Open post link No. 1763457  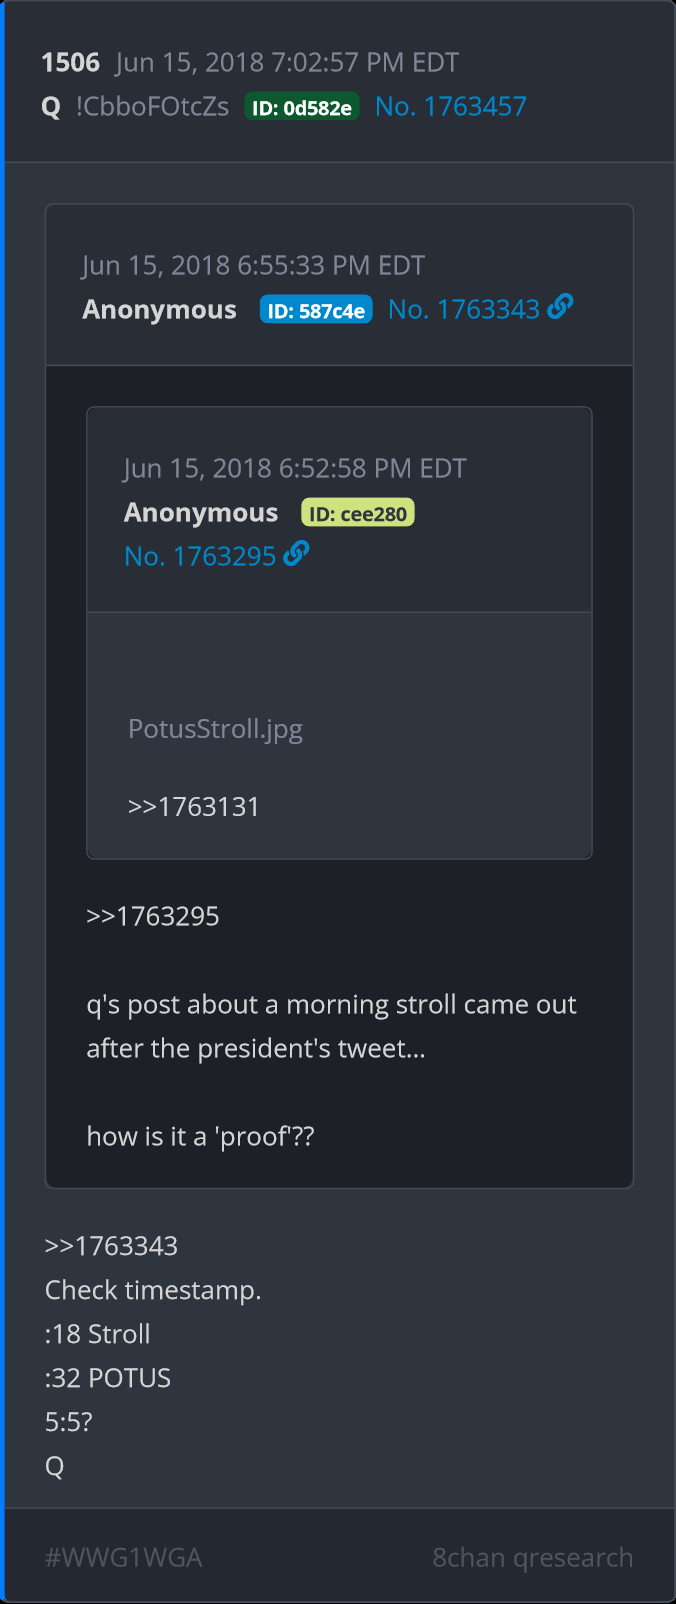[x=450, y=107]
